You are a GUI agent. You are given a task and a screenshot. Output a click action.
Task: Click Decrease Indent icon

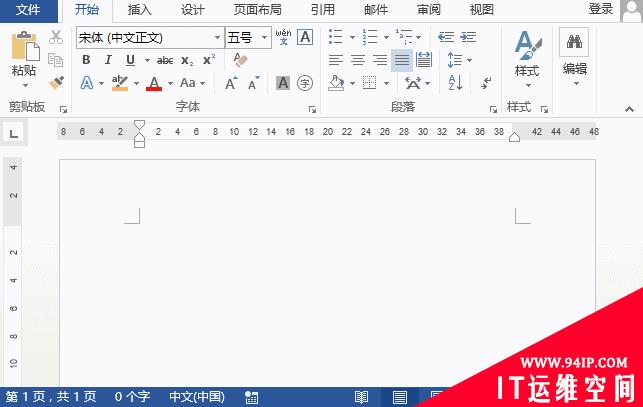(x=446, y=37)
